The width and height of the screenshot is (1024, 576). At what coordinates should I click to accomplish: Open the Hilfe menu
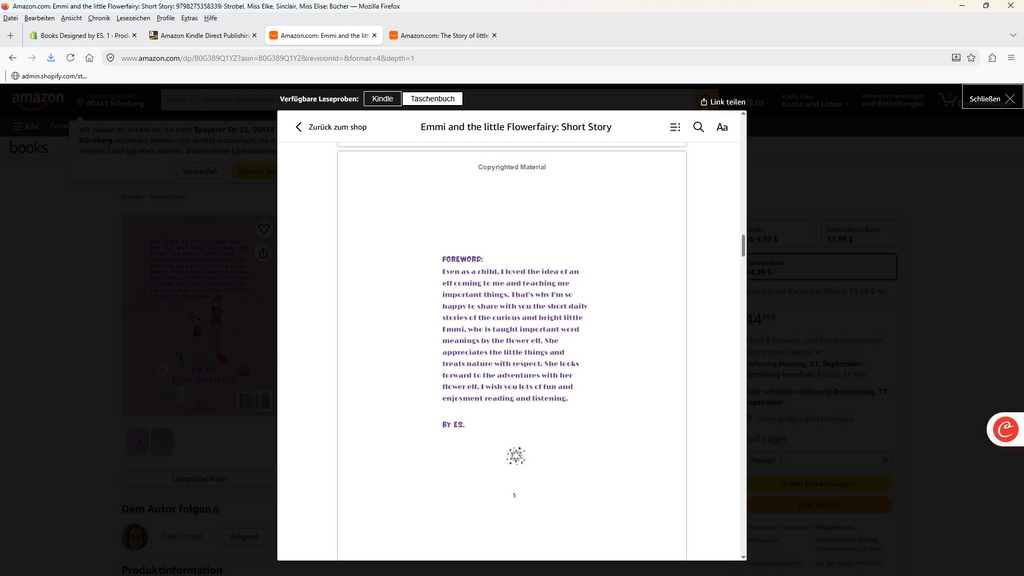[210, 18]
